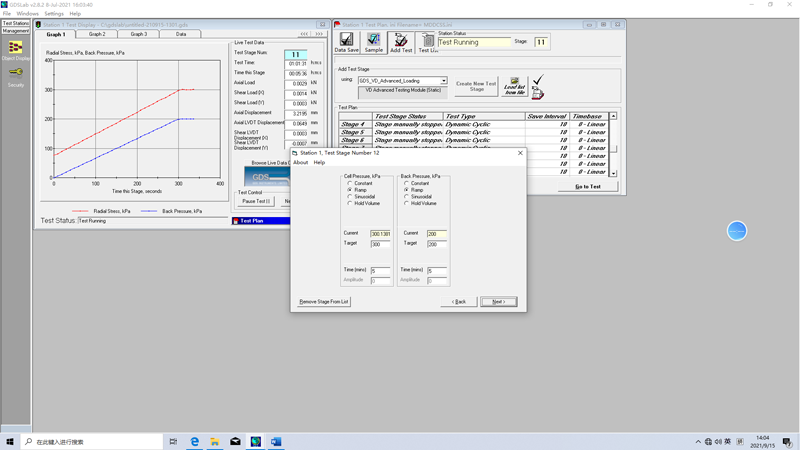Click the Load list from file icon button
Image resolution: width=800 pixels, height=450 pixels.
point(514,86)
